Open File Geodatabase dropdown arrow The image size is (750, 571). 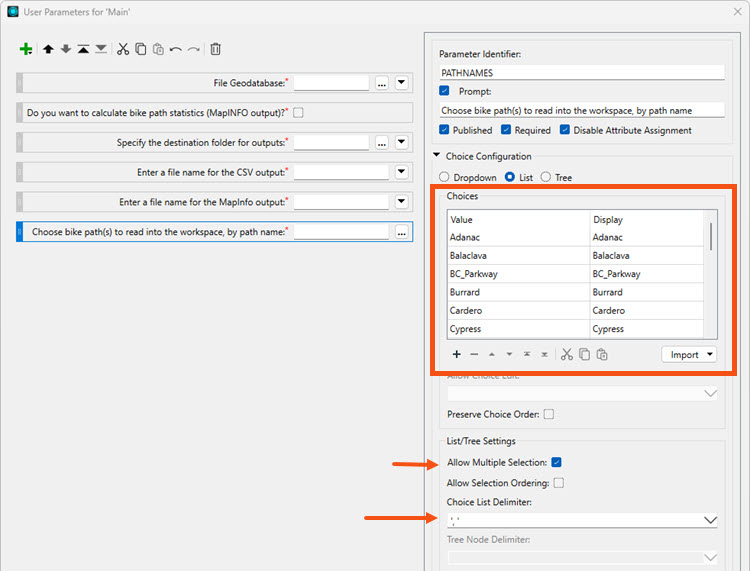(401, 83)
